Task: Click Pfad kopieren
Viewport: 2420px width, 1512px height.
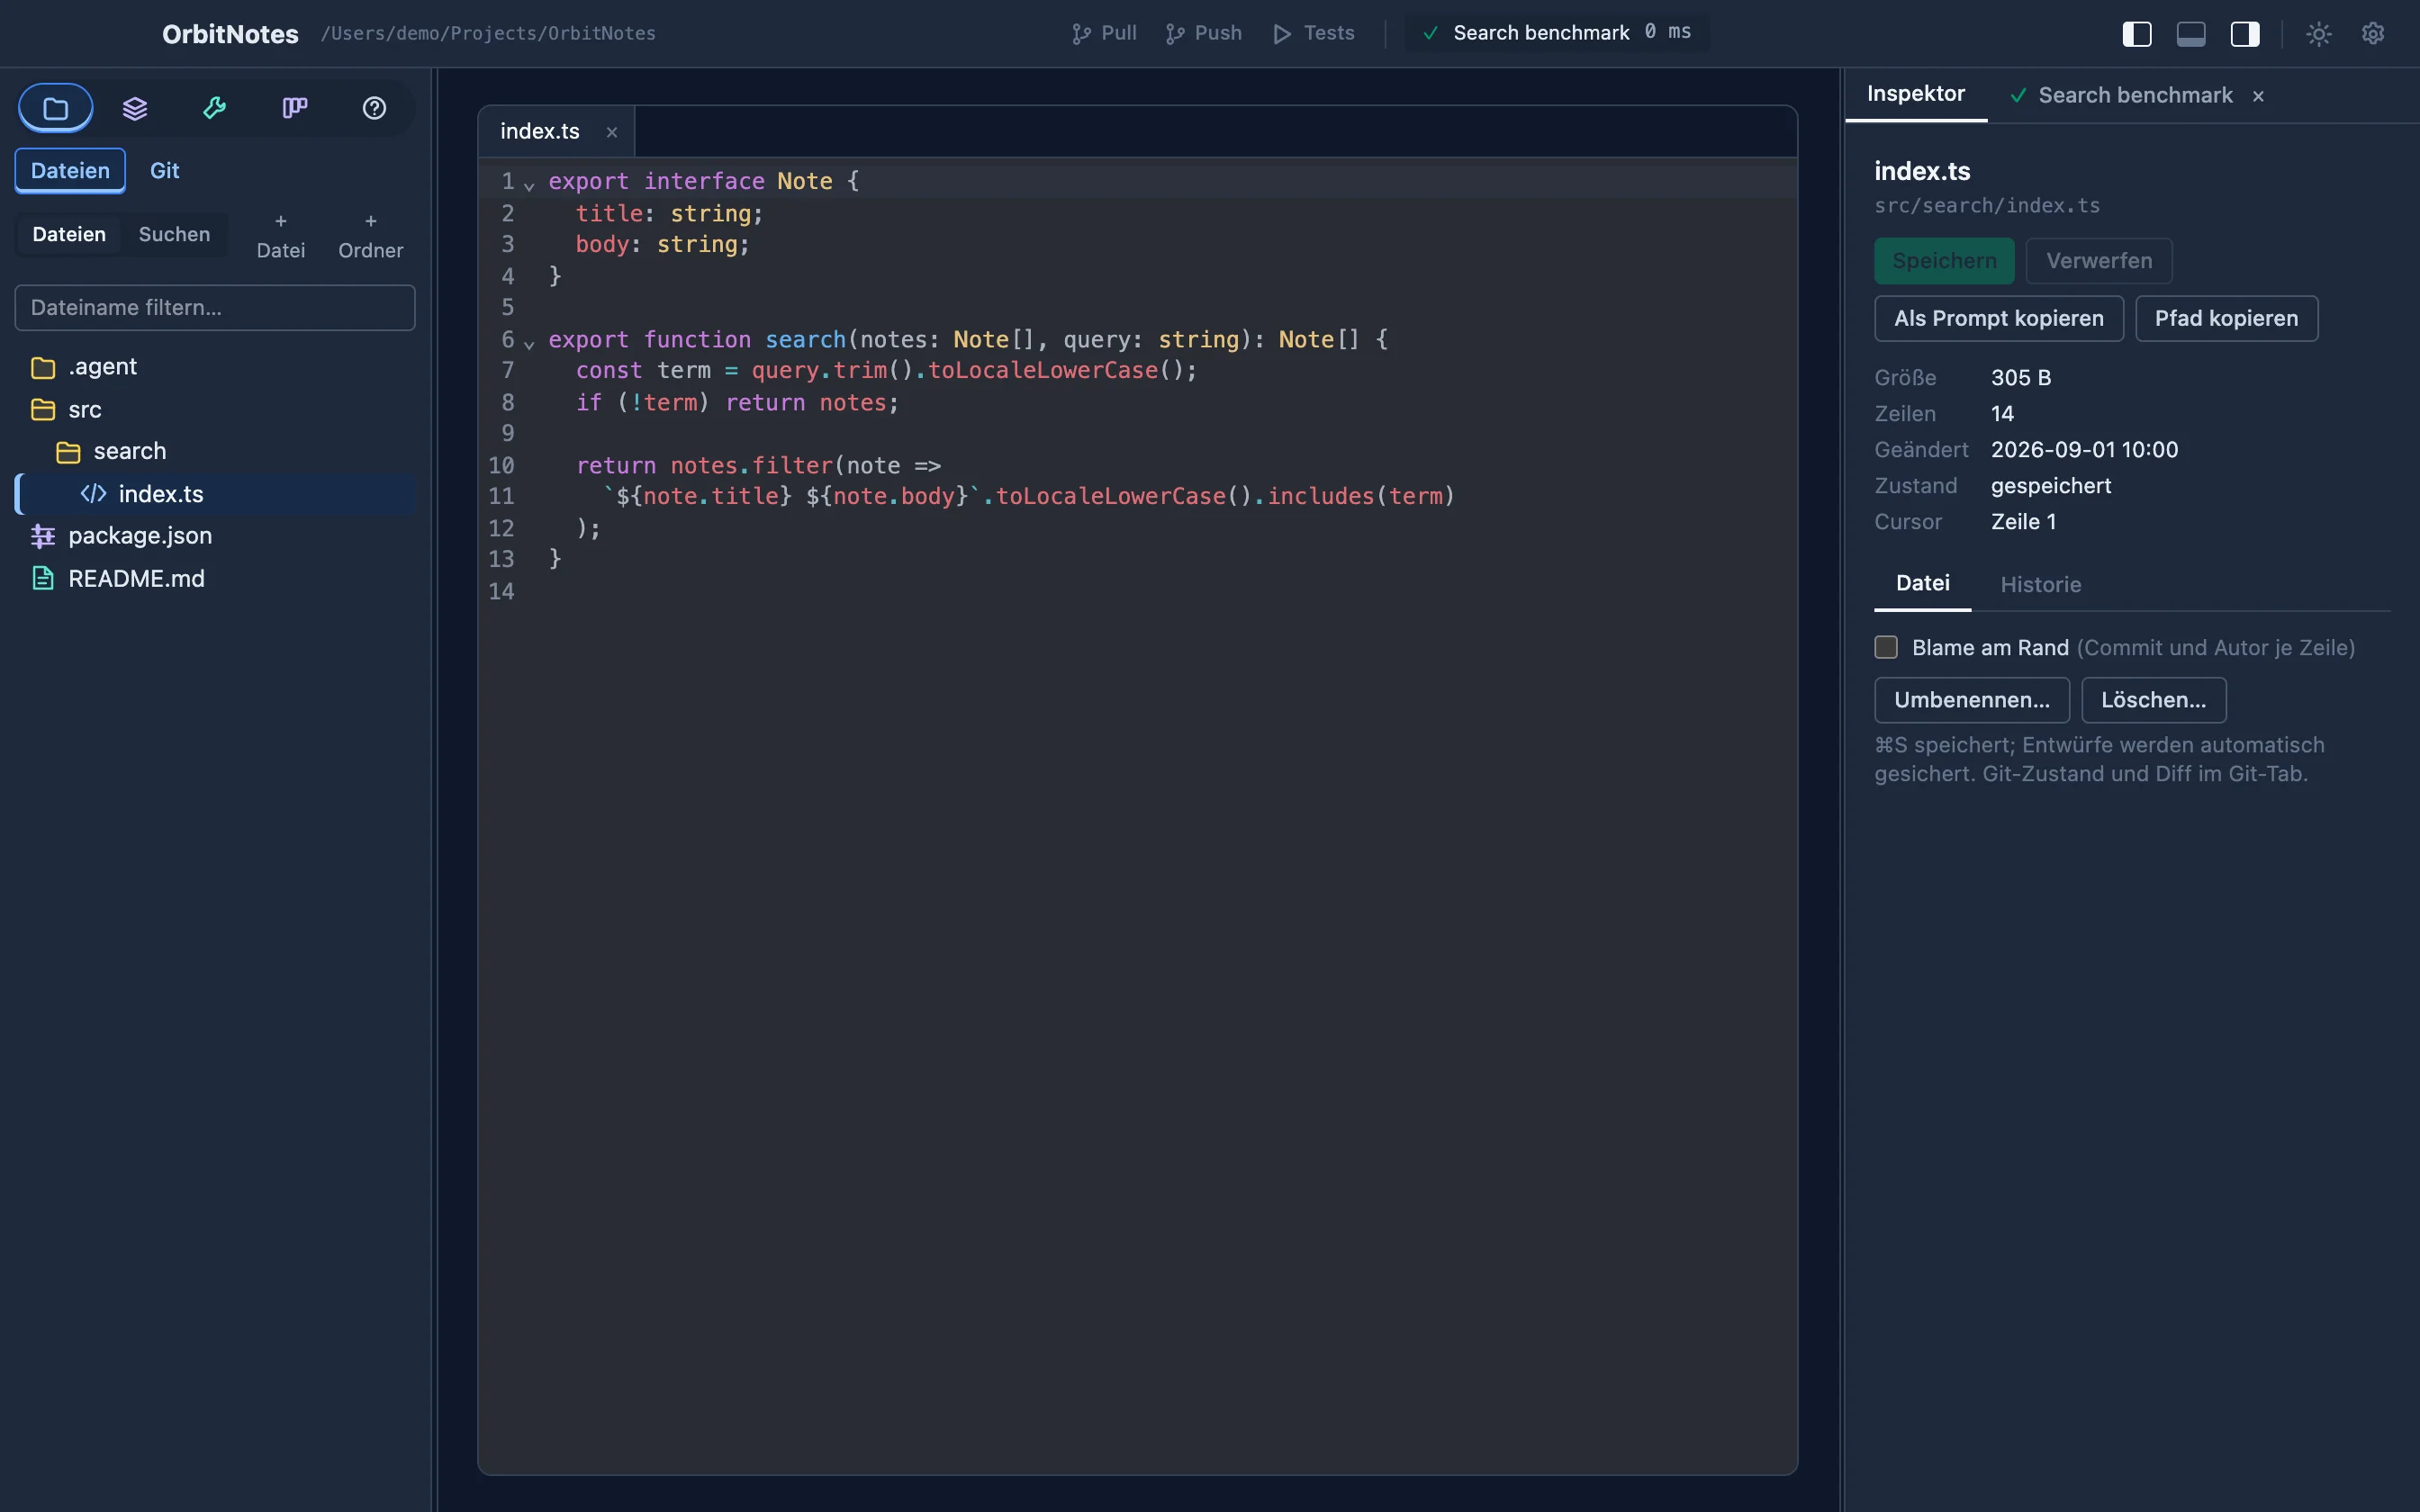Action: tap(2226, 319)
